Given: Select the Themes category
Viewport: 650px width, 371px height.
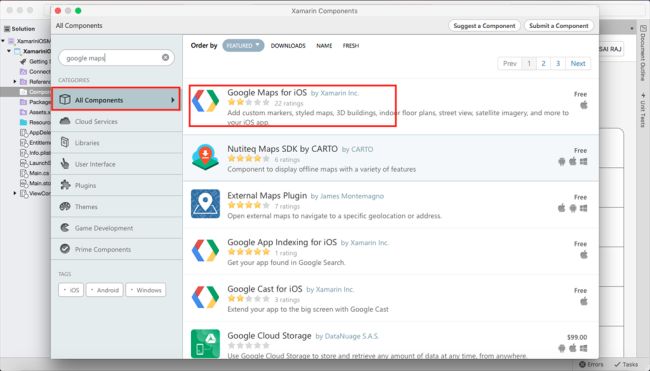Looking at the screenshot, I should coord(116,206).
